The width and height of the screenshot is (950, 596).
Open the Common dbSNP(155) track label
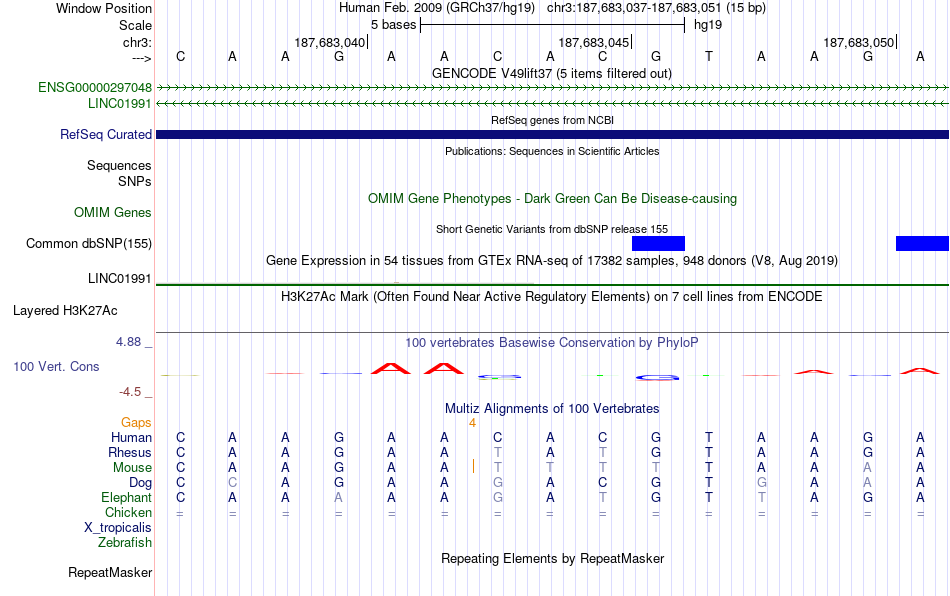(x=88, y=243)
